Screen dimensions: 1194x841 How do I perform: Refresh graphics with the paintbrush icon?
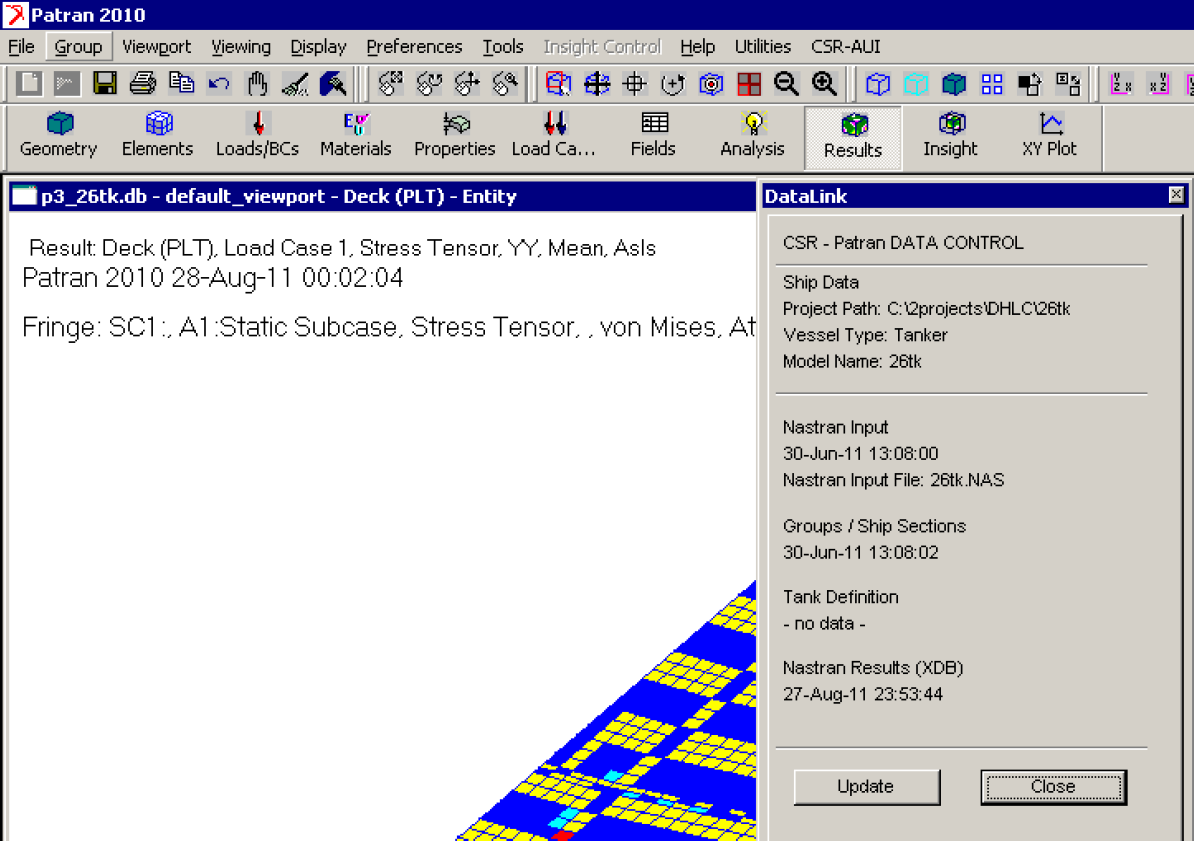[x=333, y=83]
